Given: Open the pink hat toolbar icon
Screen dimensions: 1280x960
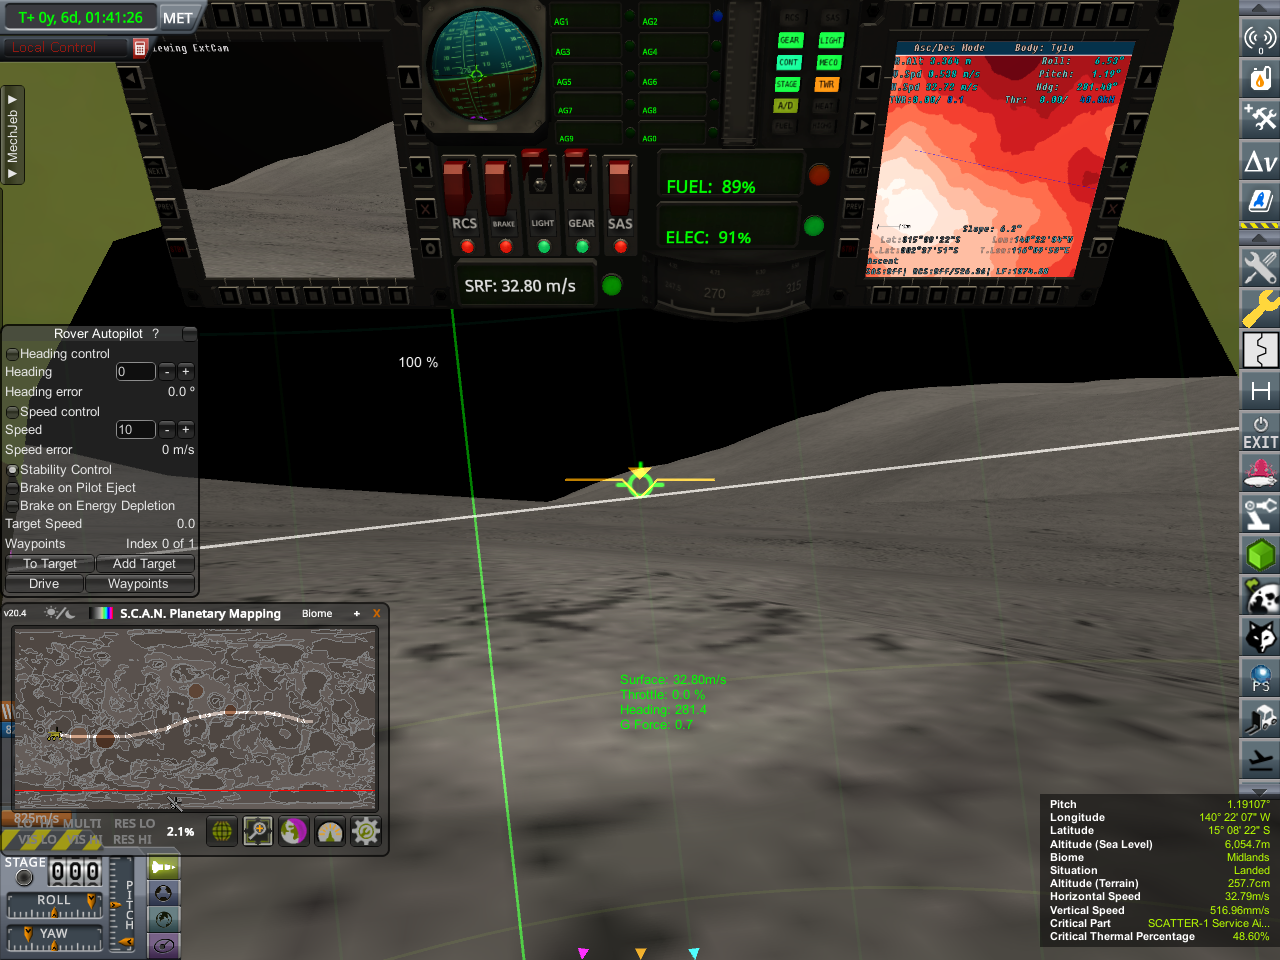Looking at the screenshot, I should 1260,473.
